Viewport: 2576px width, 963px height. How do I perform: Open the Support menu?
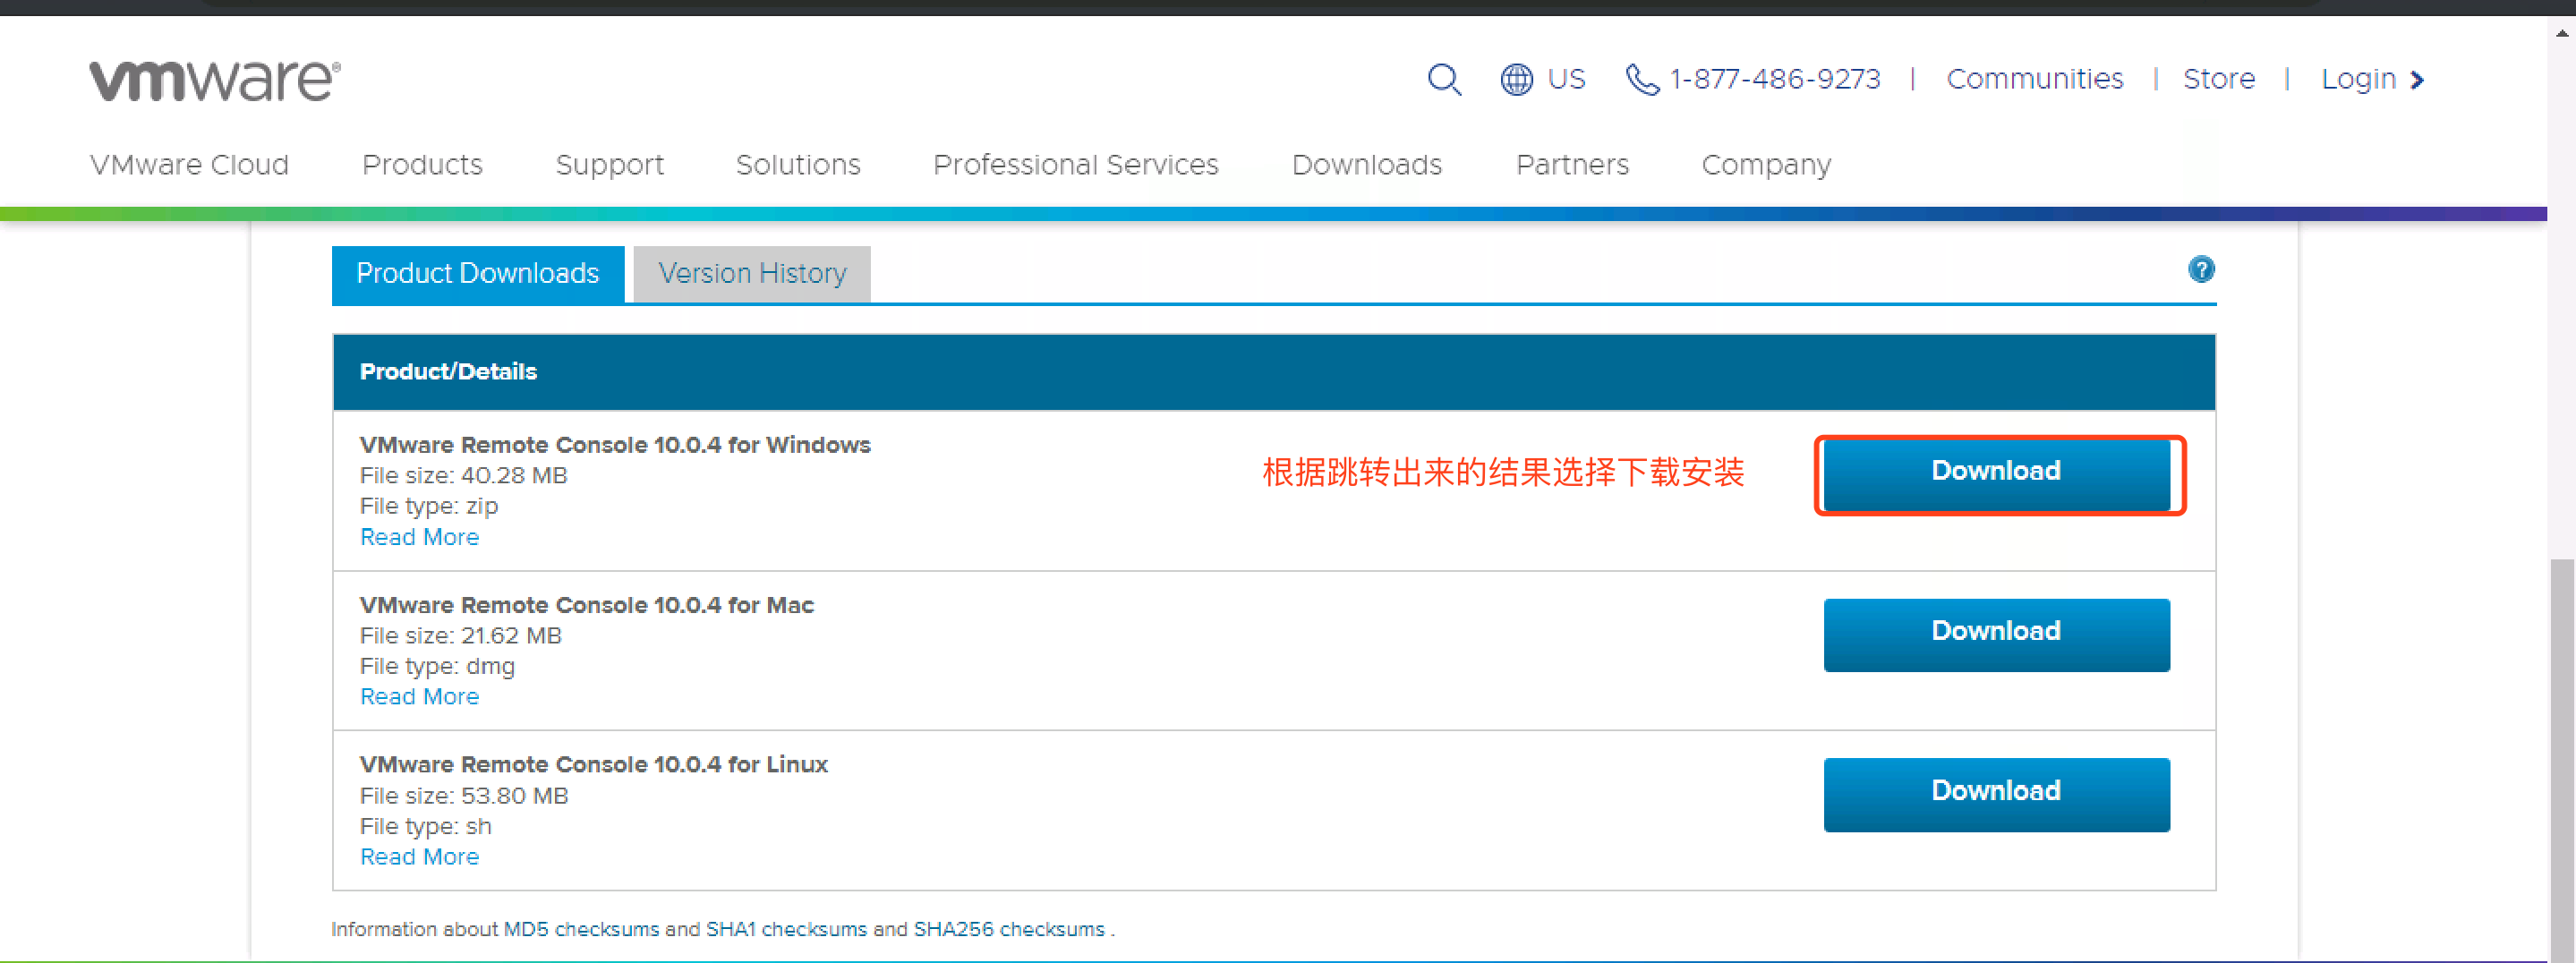coord(609,165)
